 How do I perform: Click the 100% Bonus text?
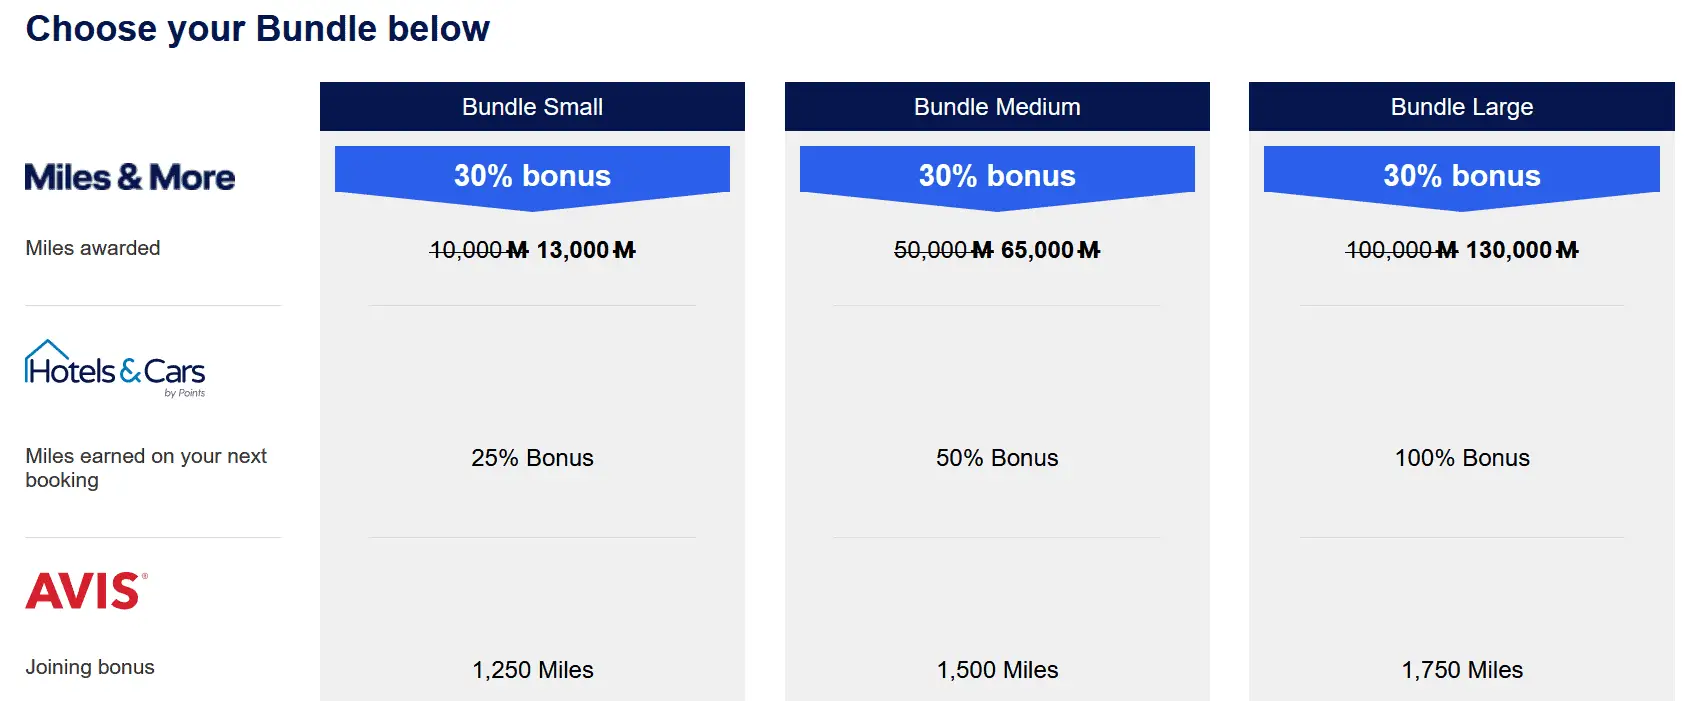[1462, 458]
